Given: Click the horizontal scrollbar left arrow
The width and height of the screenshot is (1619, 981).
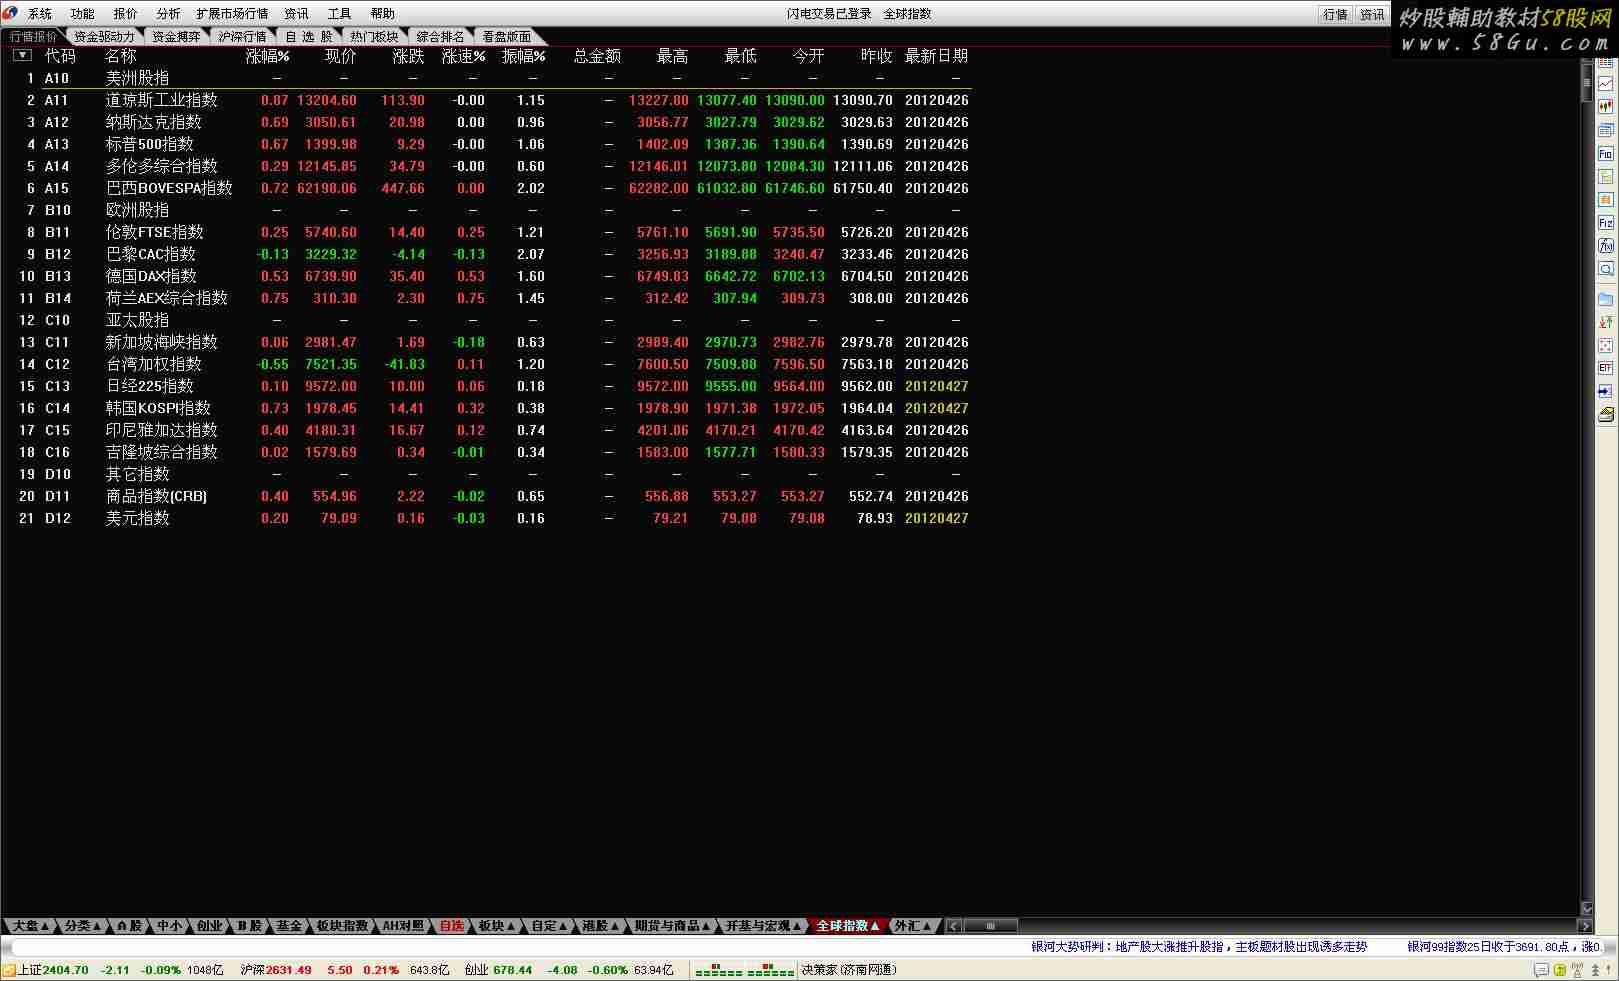Looking at the screenshot, I should tap(954, 926).
